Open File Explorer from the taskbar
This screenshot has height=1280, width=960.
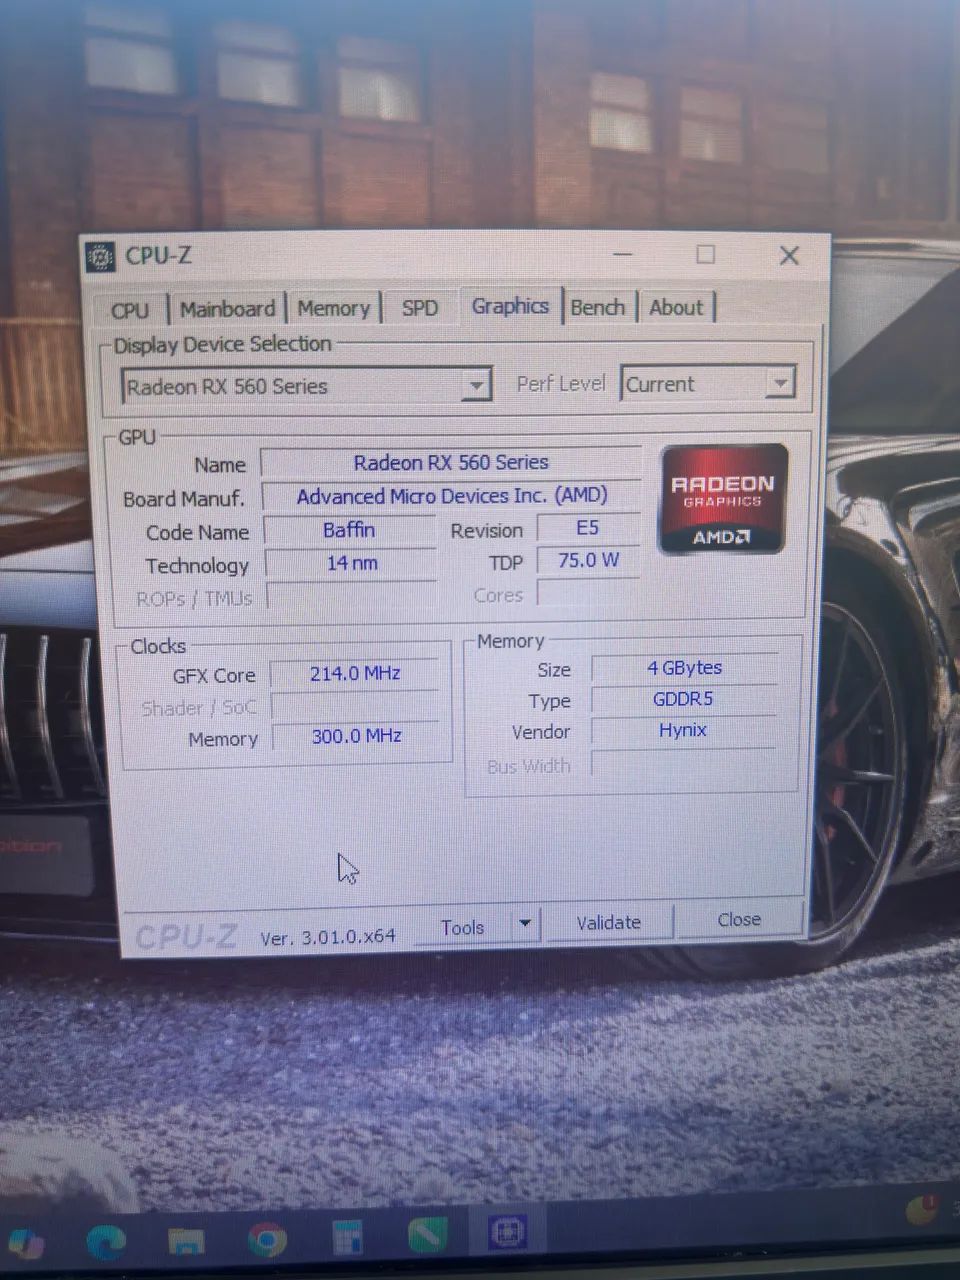[x=186, y=1241]
